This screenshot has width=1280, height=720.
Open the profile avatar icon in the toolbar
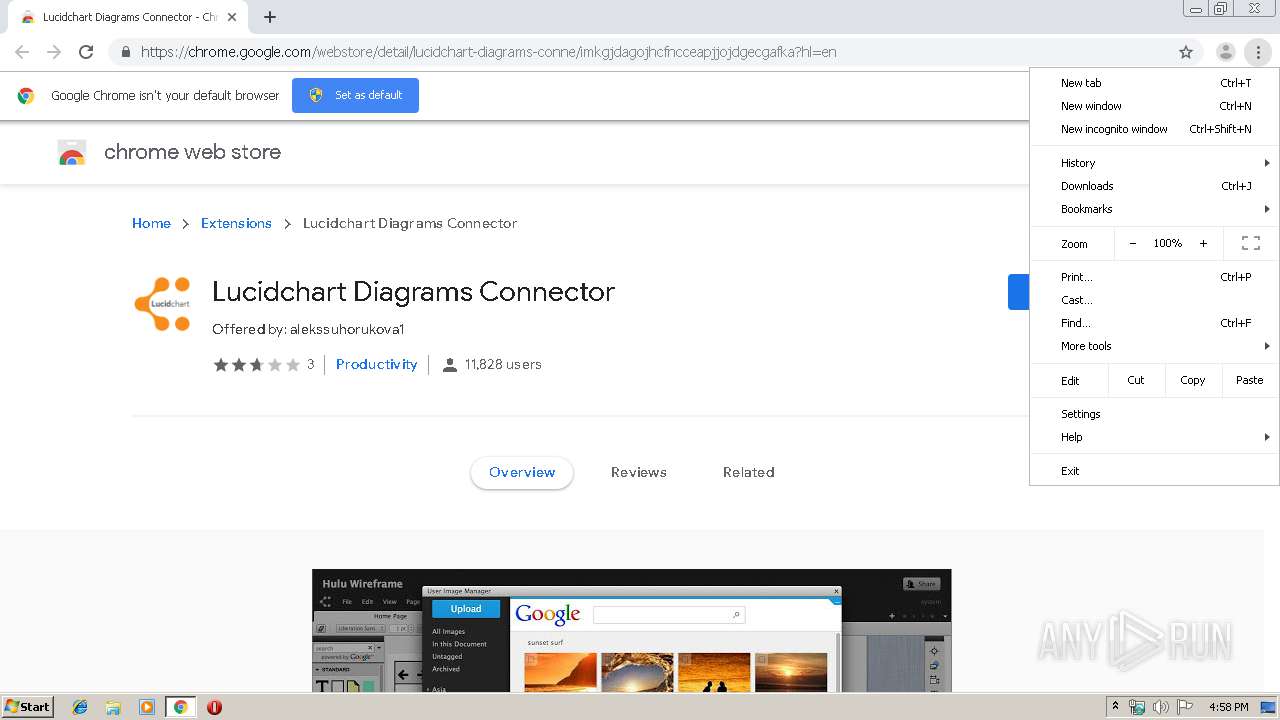coord(1225,52)
